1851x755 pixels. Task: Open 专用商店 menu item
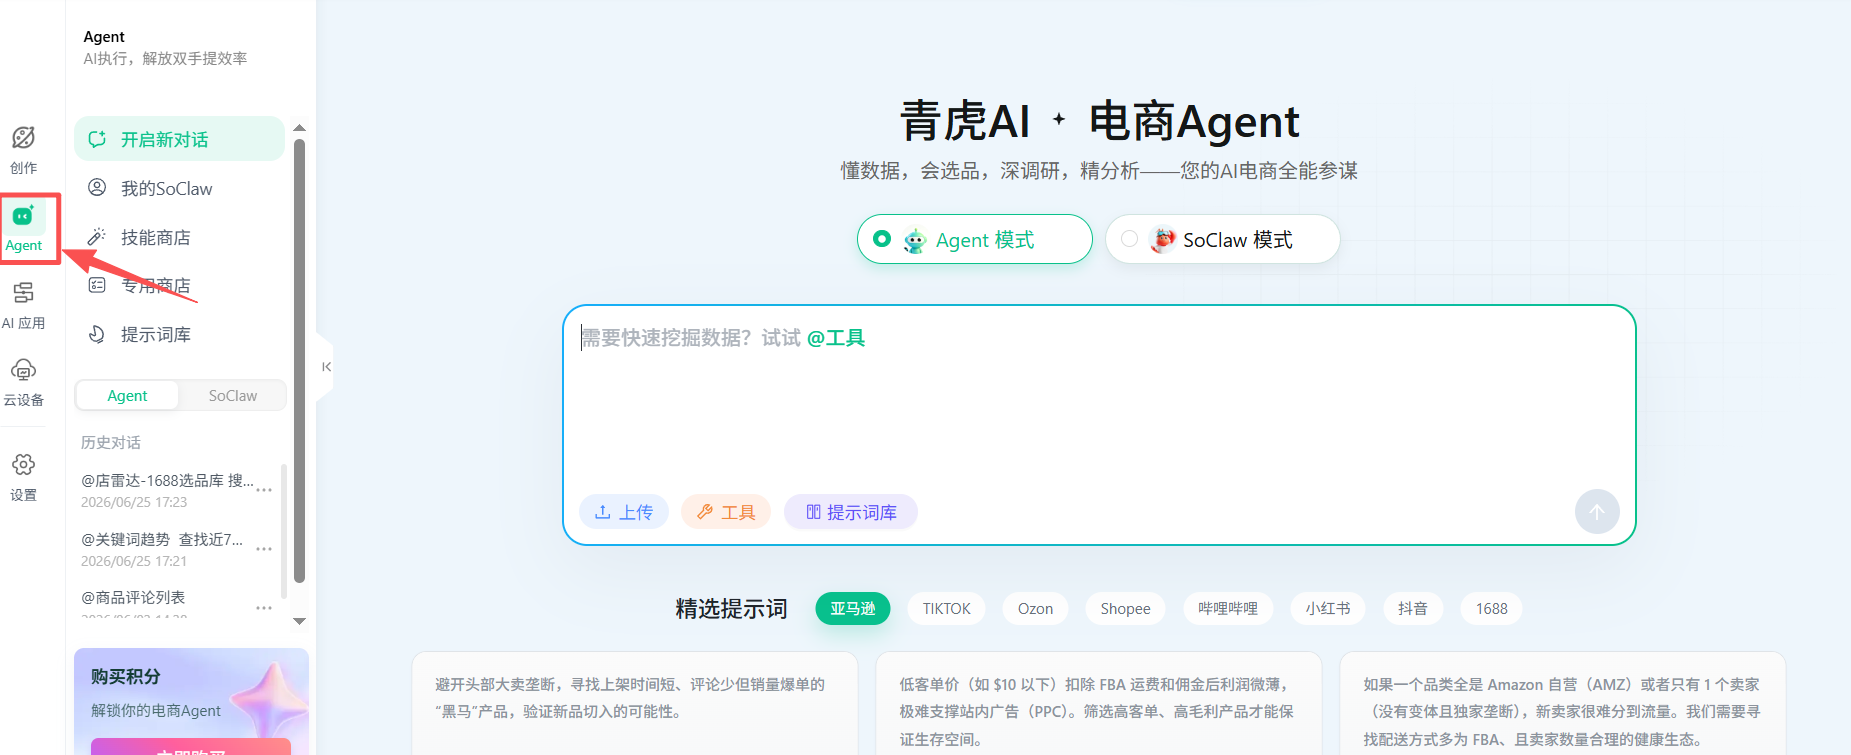tap(179, 286)
